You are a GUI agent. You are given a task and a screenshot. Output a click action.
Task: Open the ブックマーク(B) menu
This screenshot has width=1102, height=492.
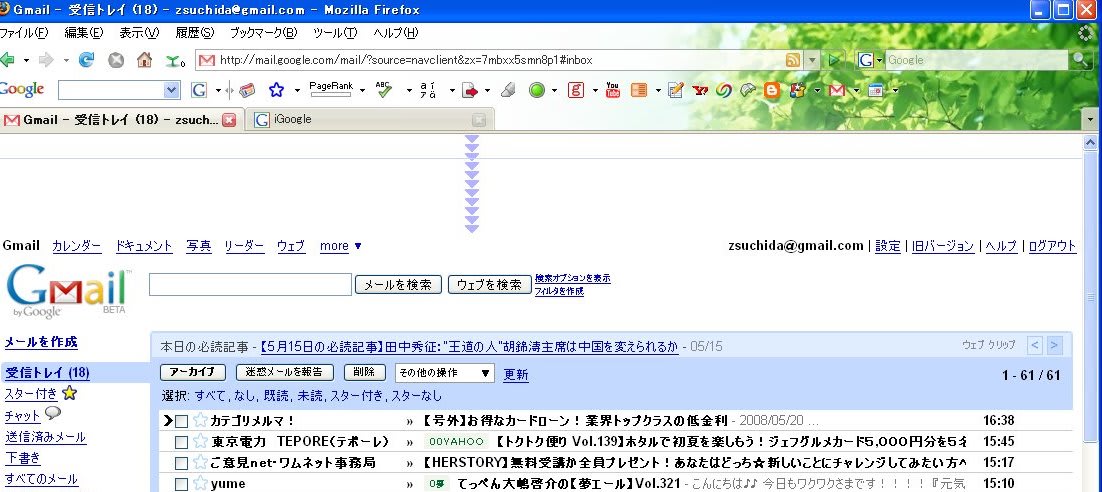click(x=263, y=33)
